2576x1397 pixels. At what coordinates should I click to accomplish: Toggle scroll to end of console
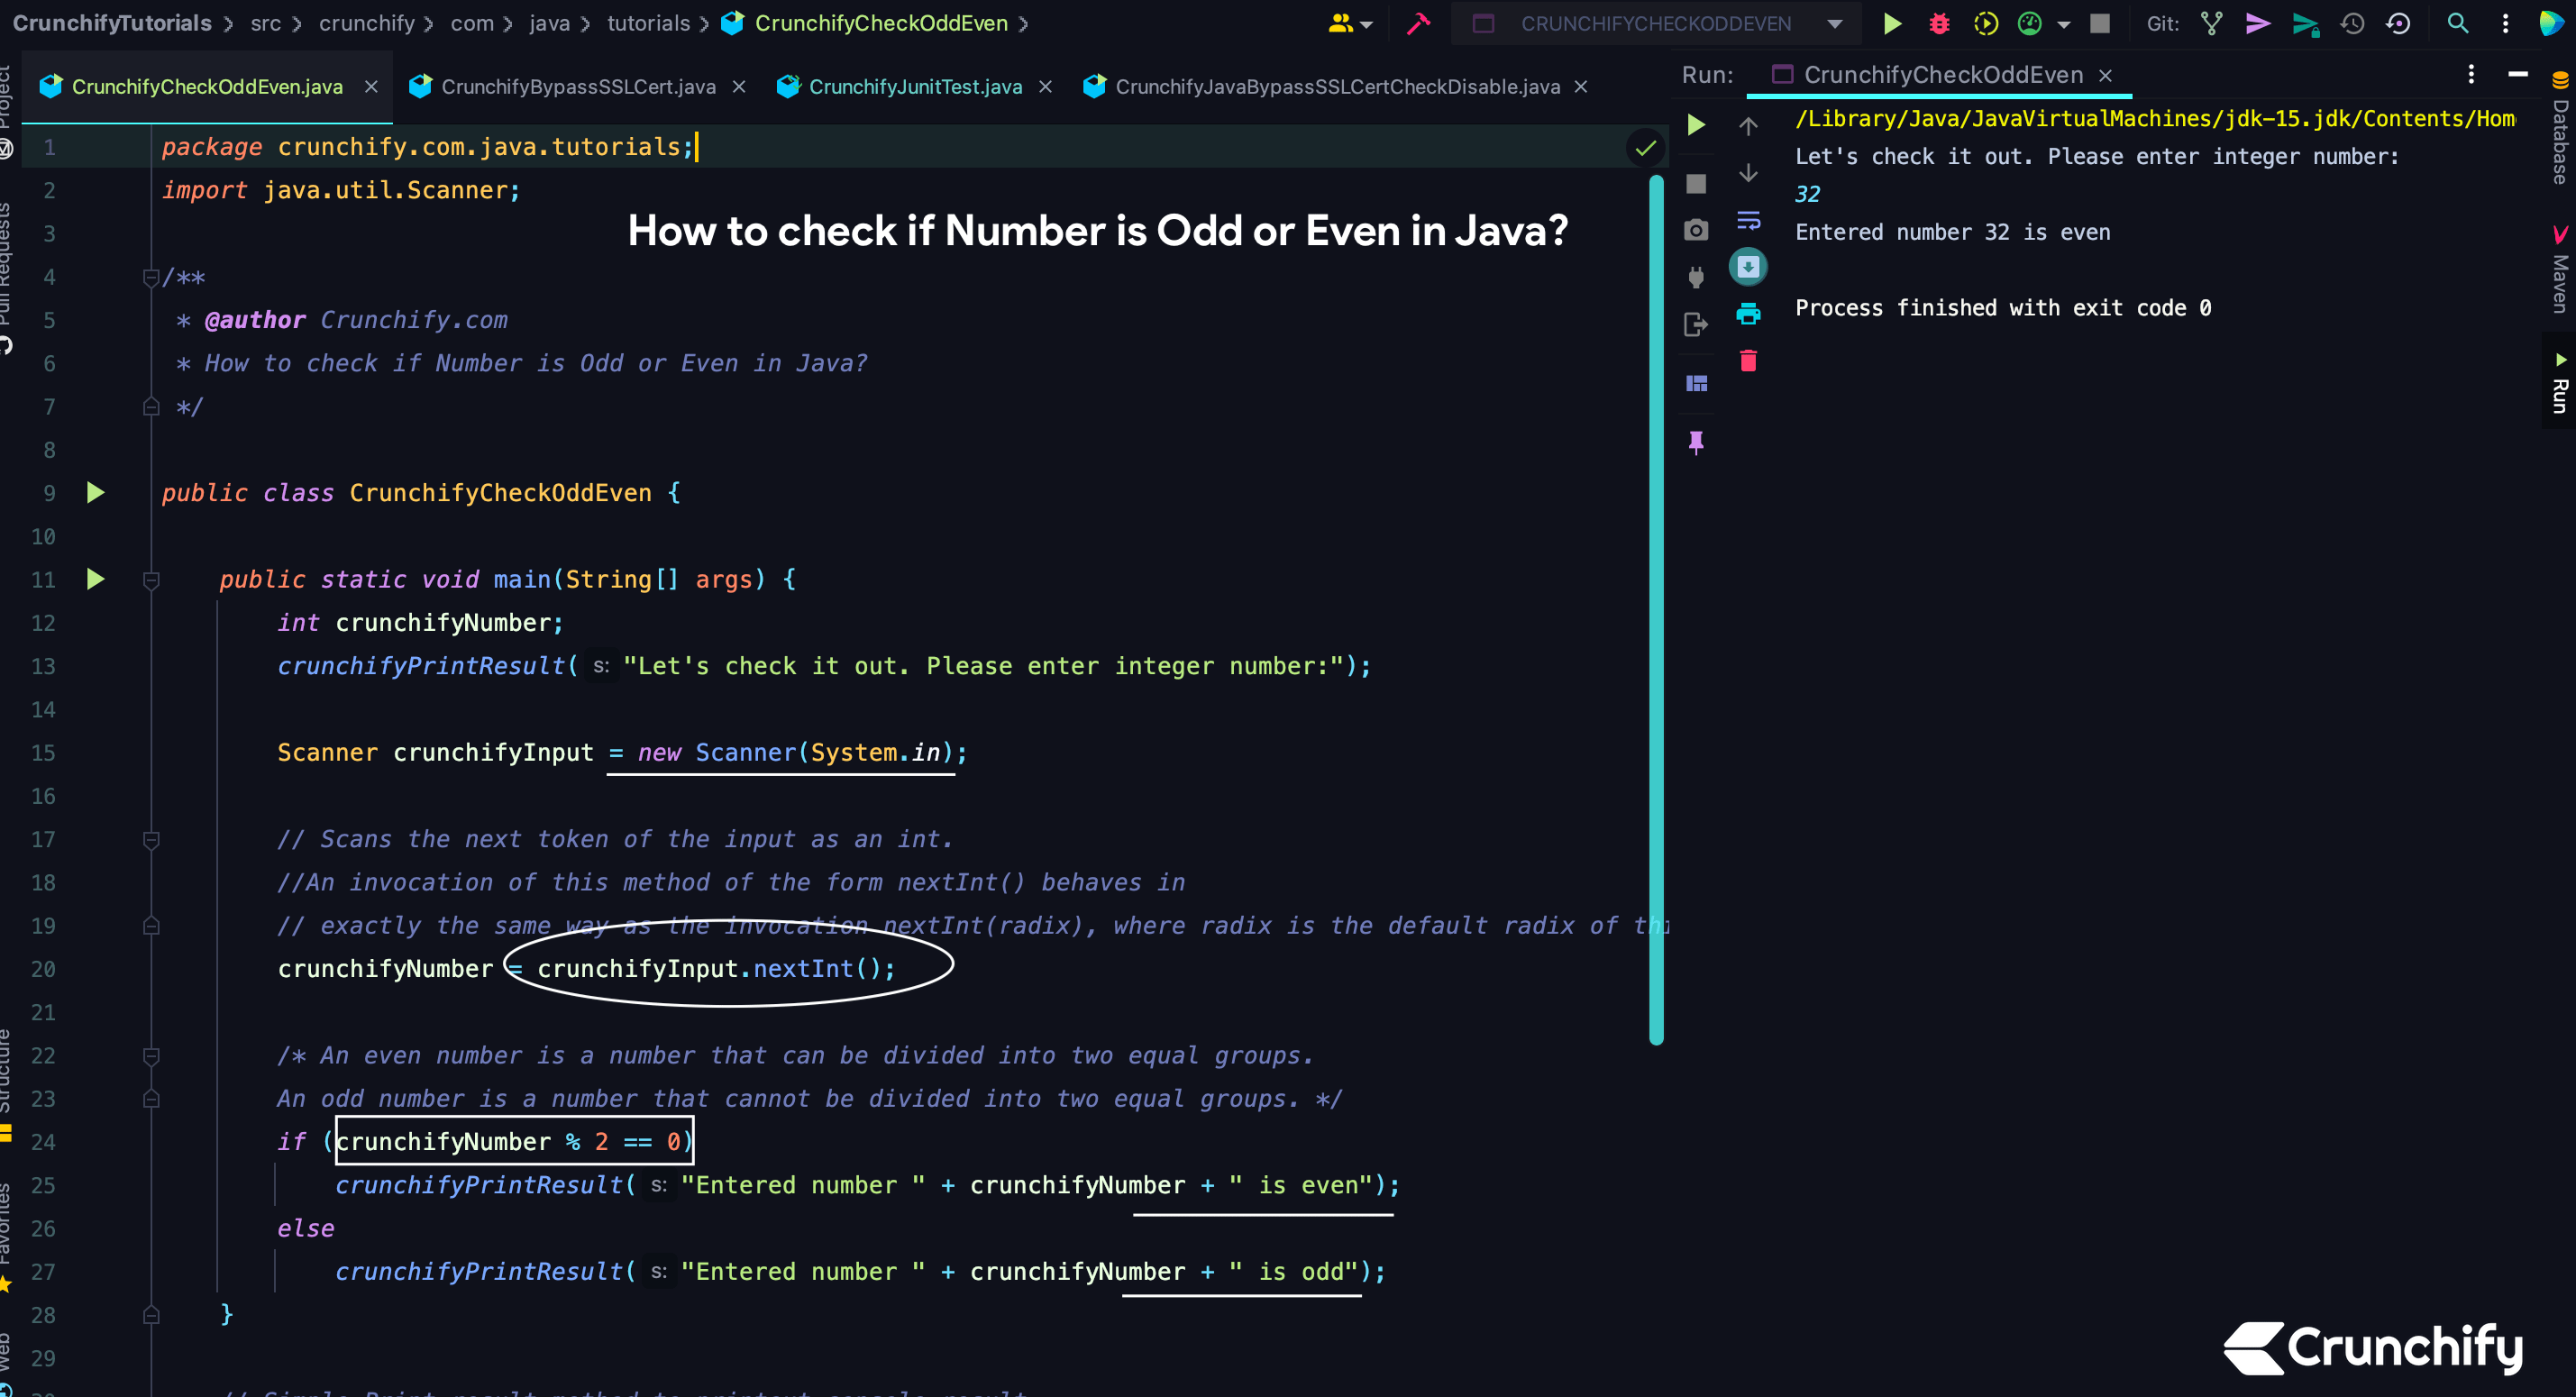point(1748,267)
